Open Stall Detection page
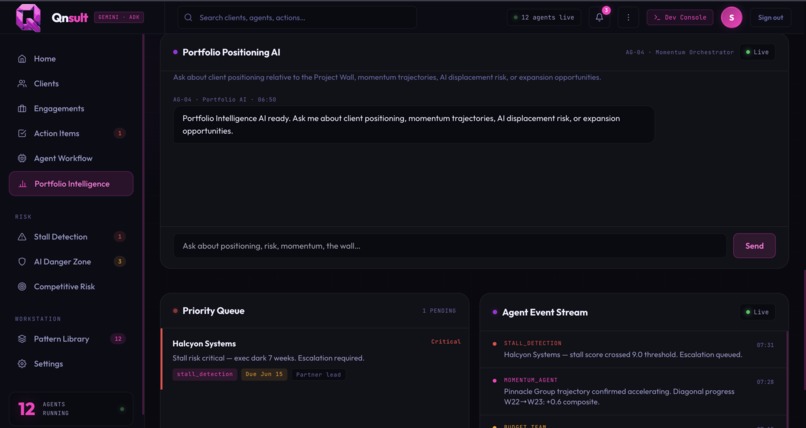806x428 pixels. [71, 237]
